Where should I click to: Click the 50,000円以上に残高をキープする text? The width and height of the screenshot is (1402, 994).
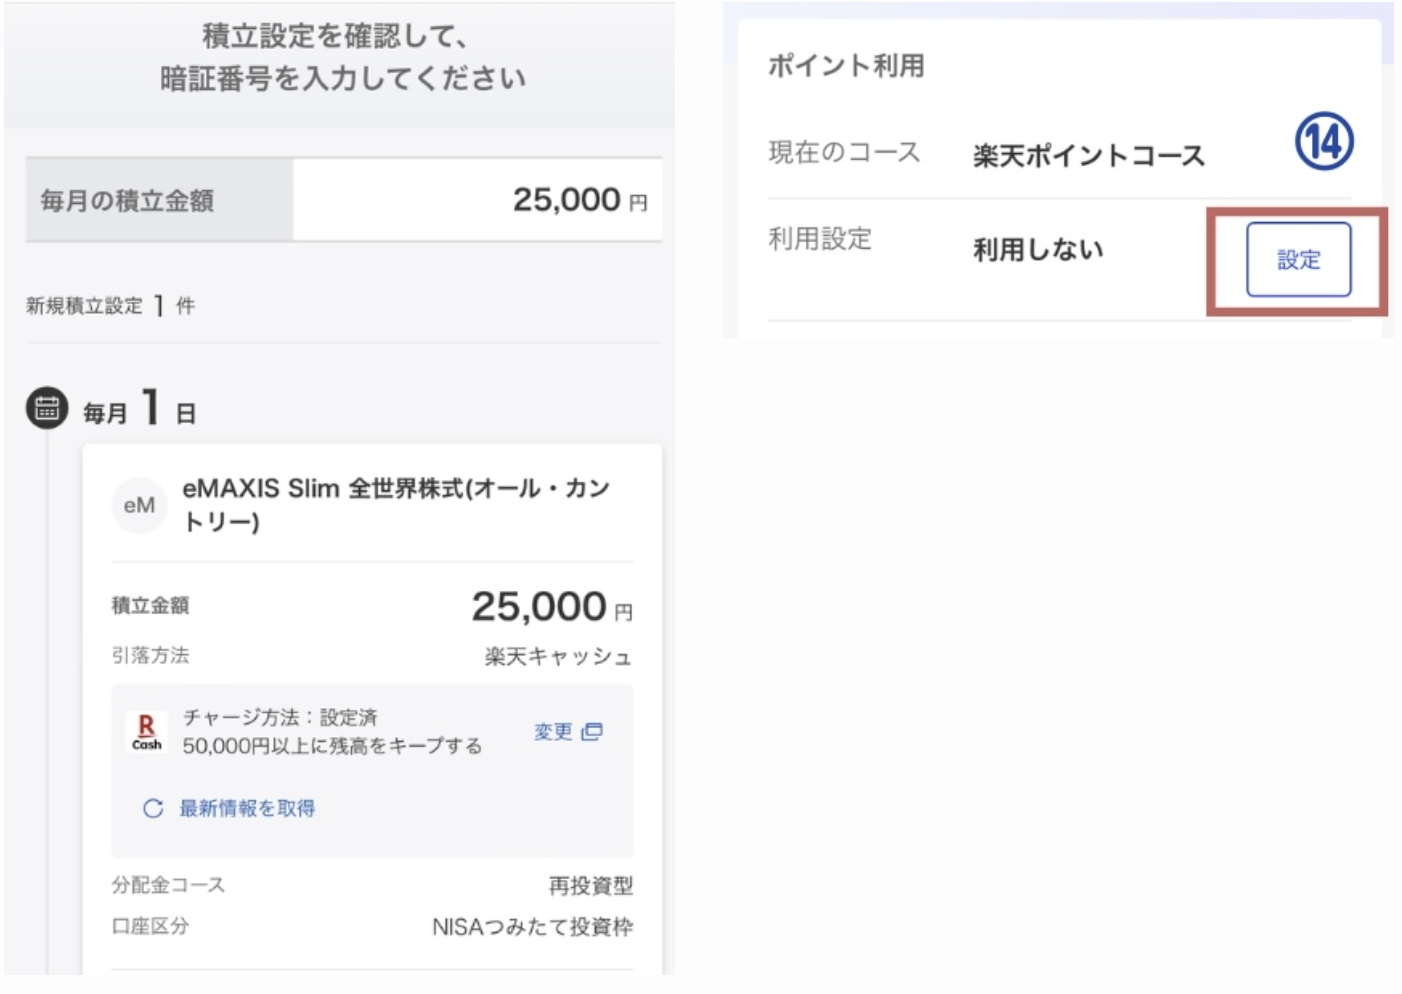(x=332, y=746)
